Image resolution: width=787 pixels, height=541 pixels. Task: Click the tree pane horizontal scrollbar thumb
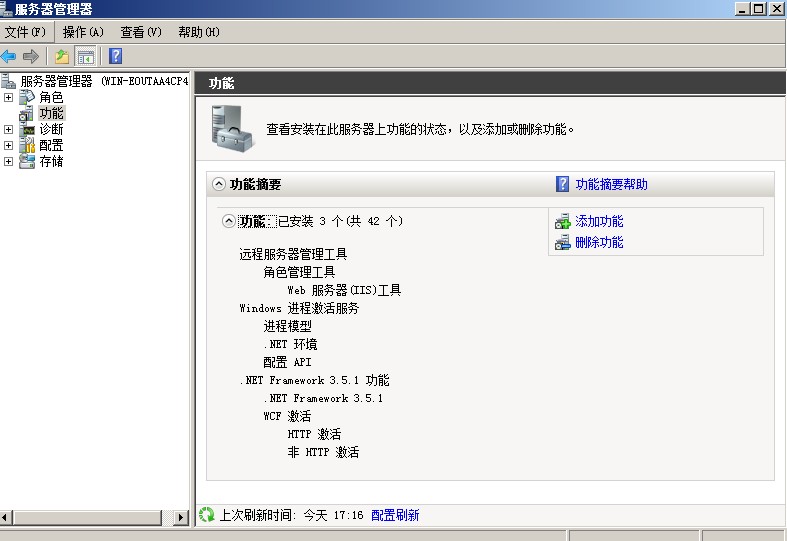point(87,517)
